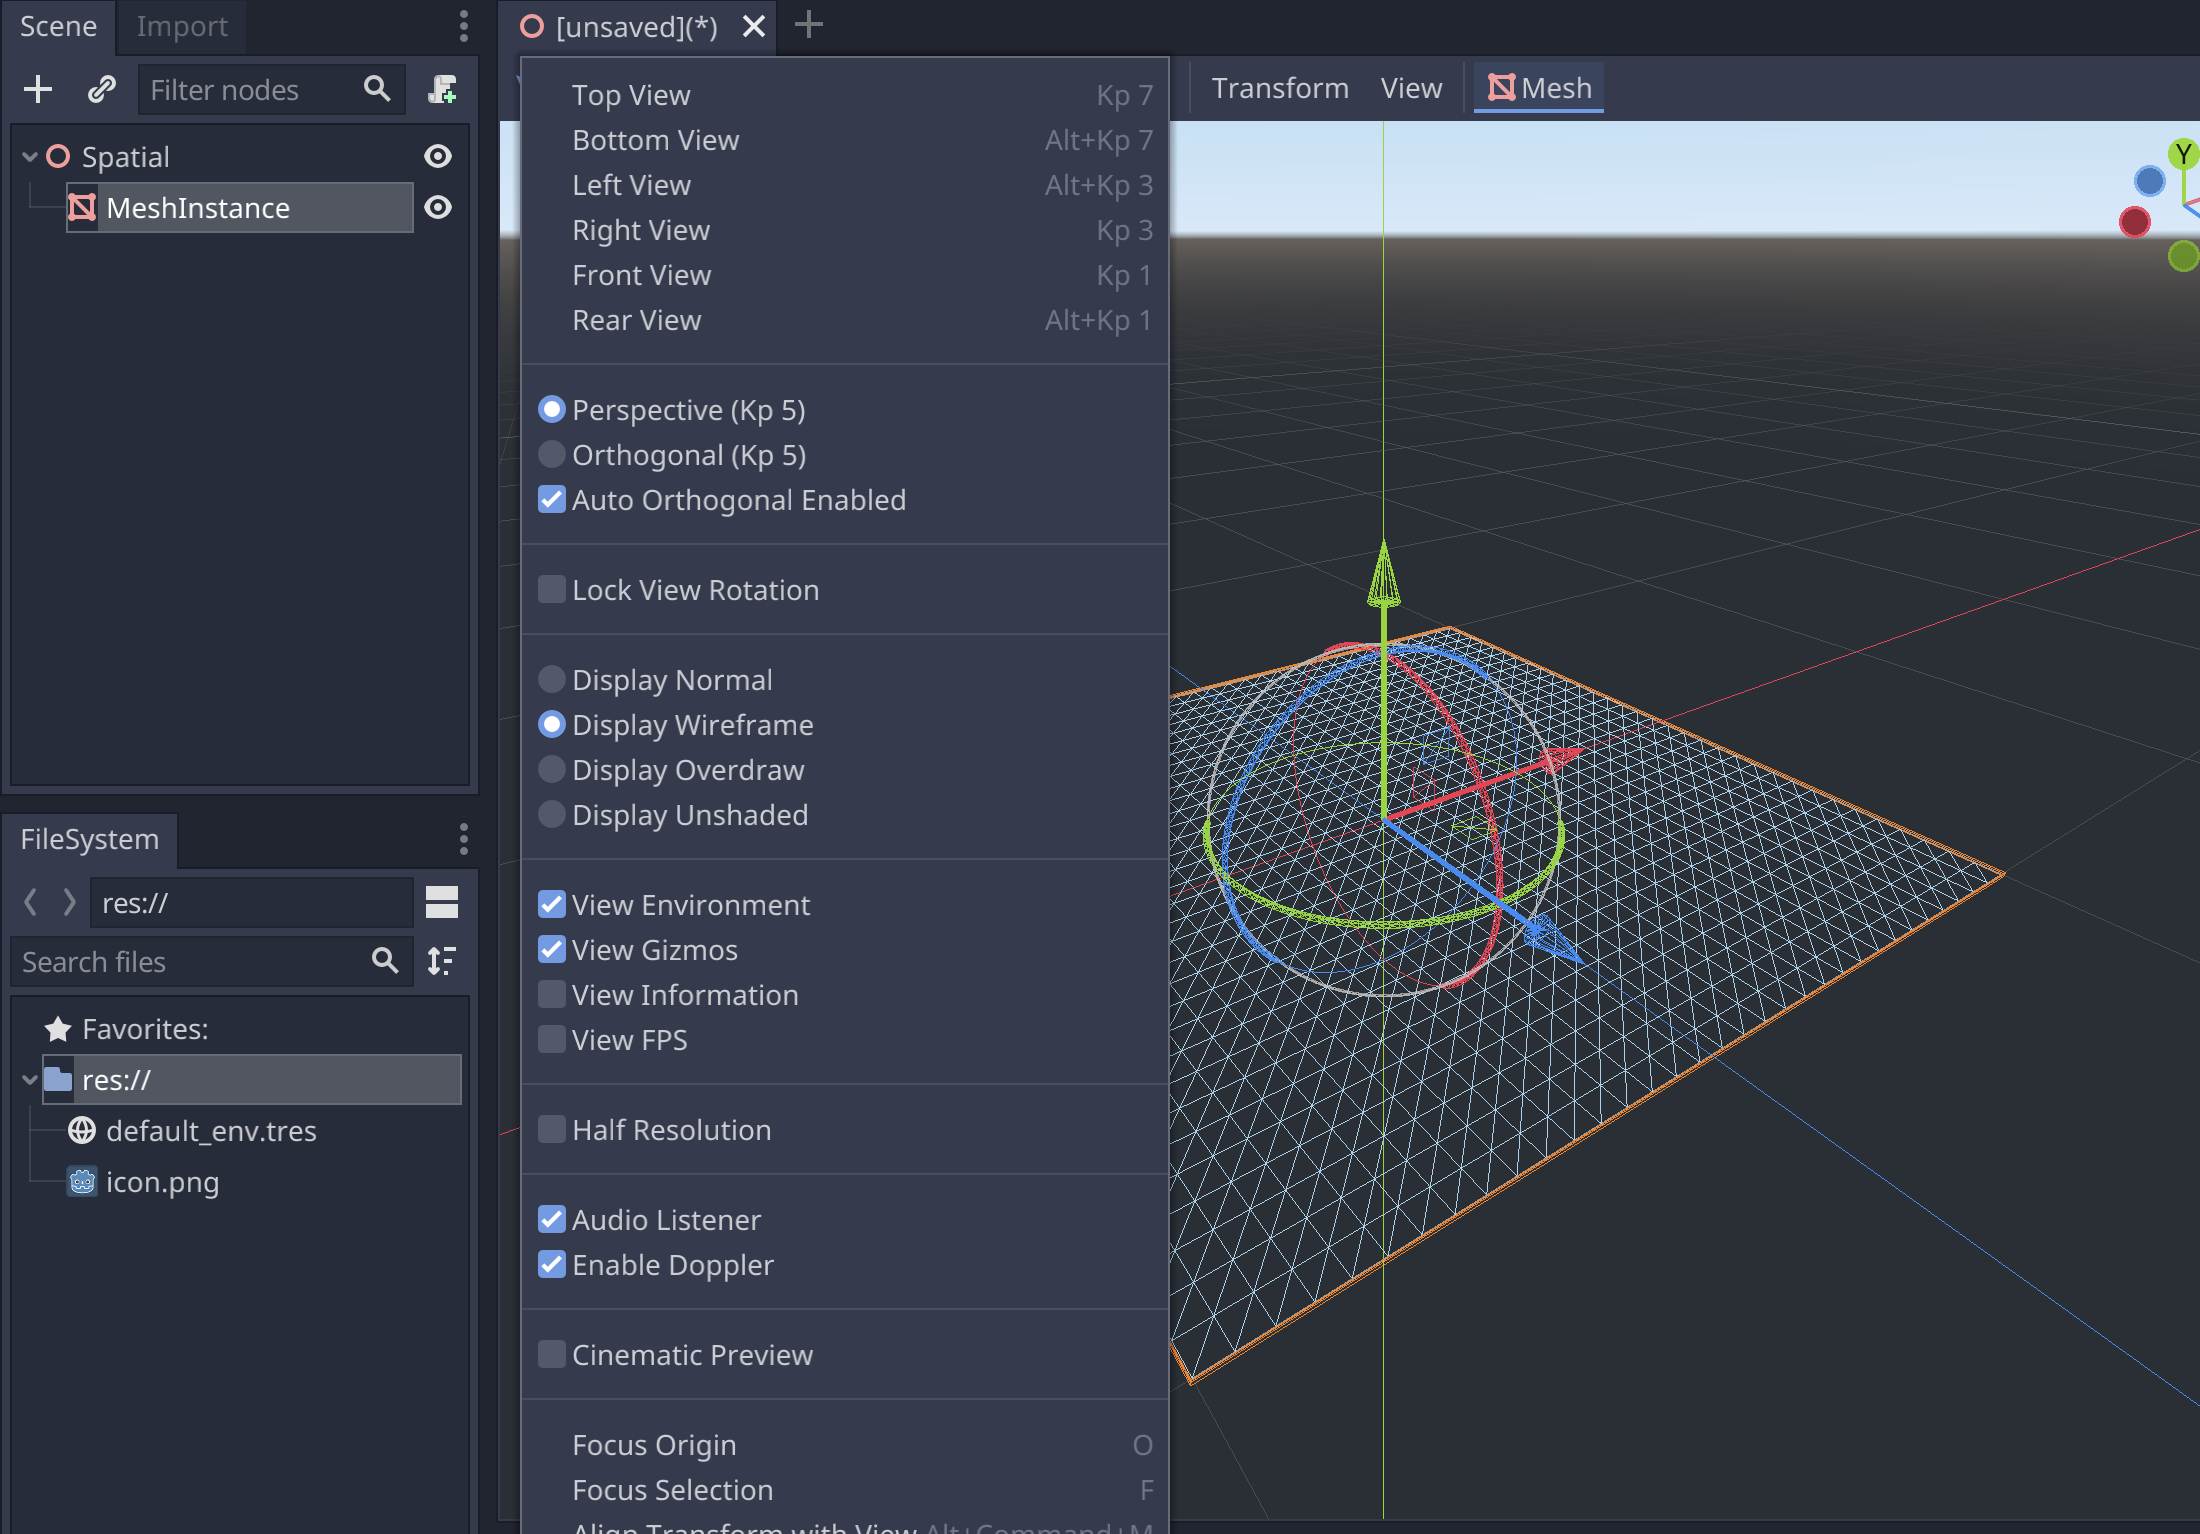Click the res:// path field

(250, 902)
